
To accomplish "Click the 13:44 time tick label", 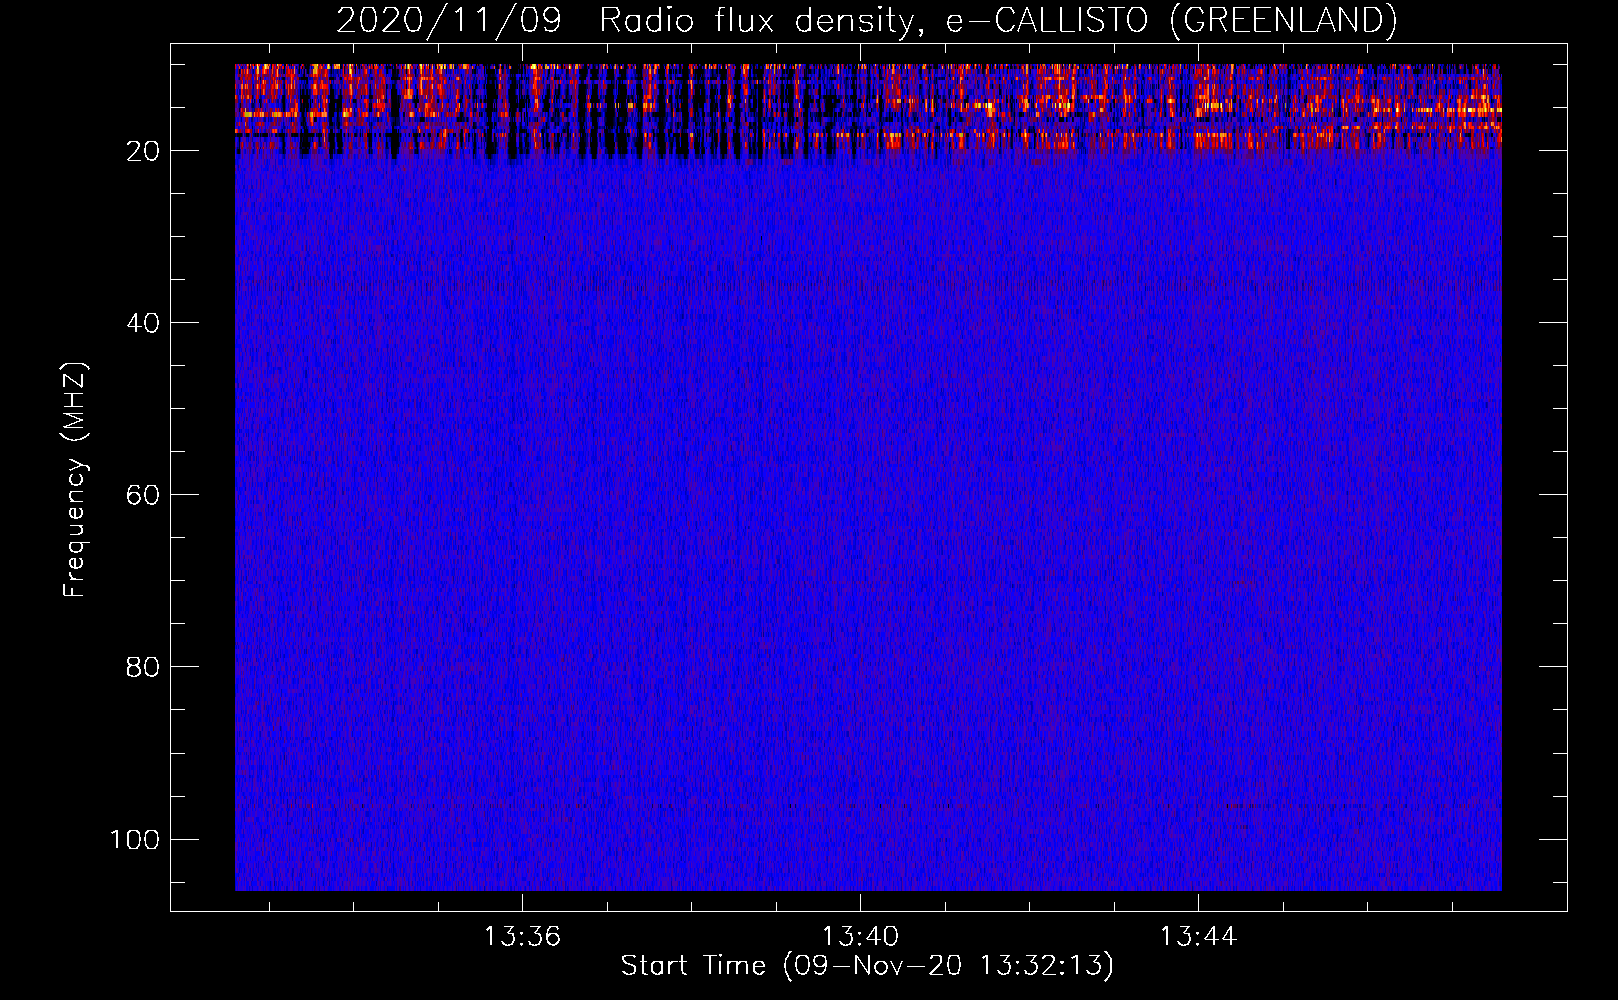I will tap(1198, 937).
